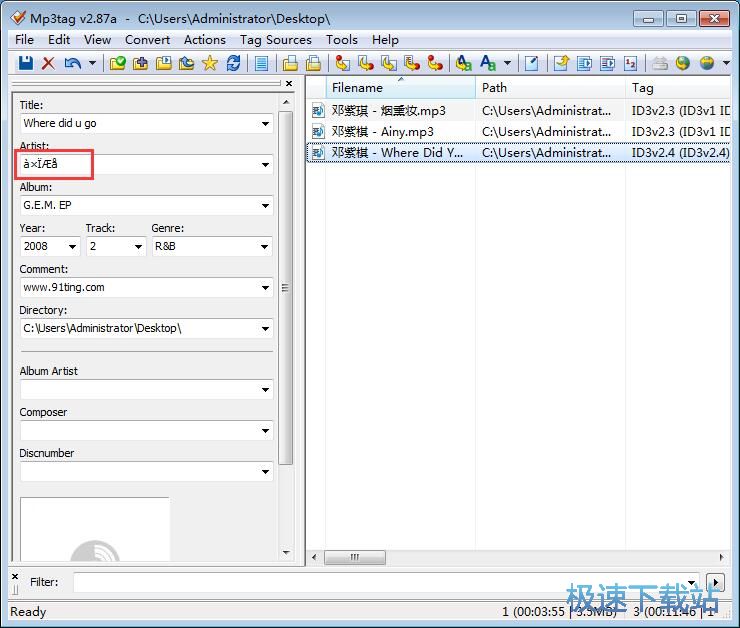Sort by the Filename column header

400,88
